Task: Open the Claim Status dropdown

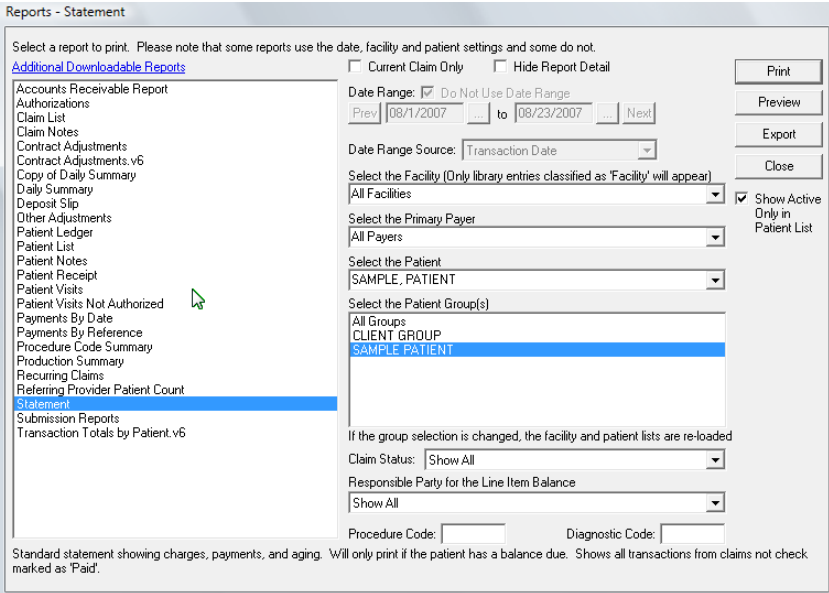Action: 714,459
